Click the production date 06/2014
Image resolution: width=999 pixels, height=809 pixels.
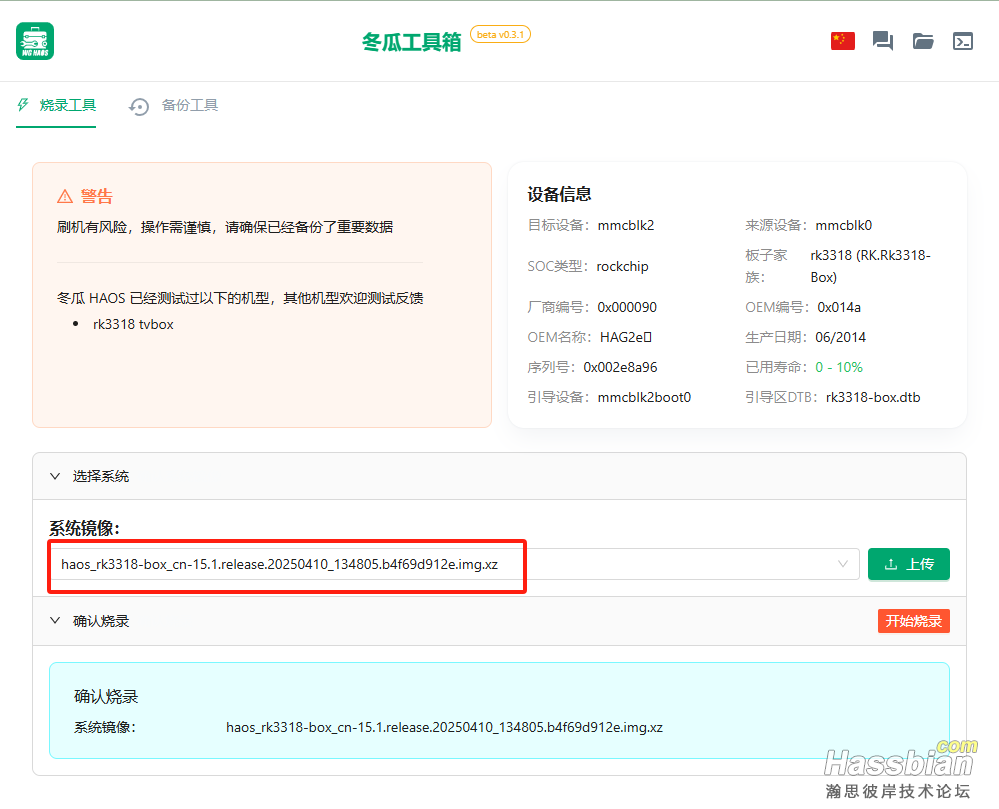click(840, 337)
